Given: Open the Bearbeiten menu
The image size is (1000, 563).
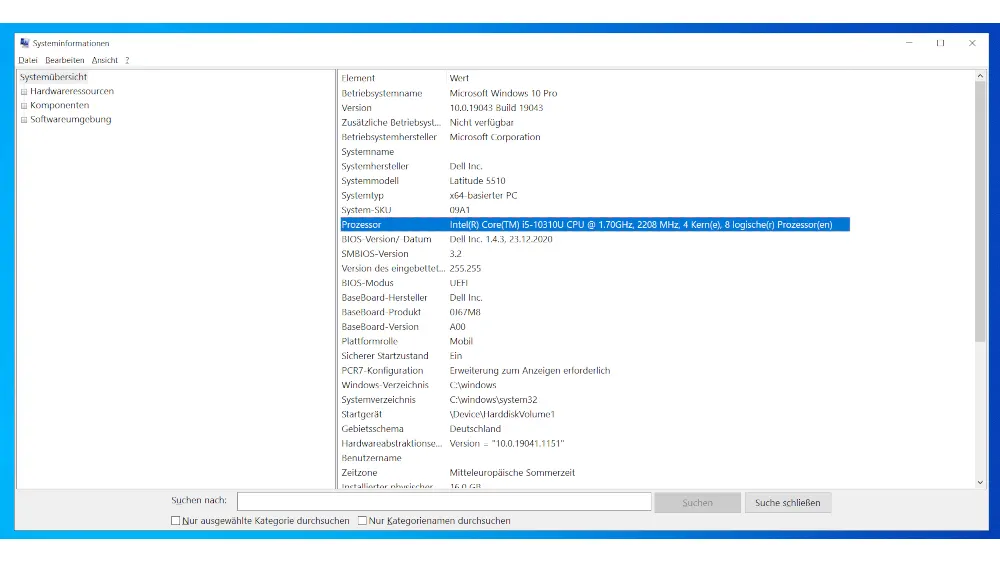Looking at the screenshot, I should click(x=64, y=60).
